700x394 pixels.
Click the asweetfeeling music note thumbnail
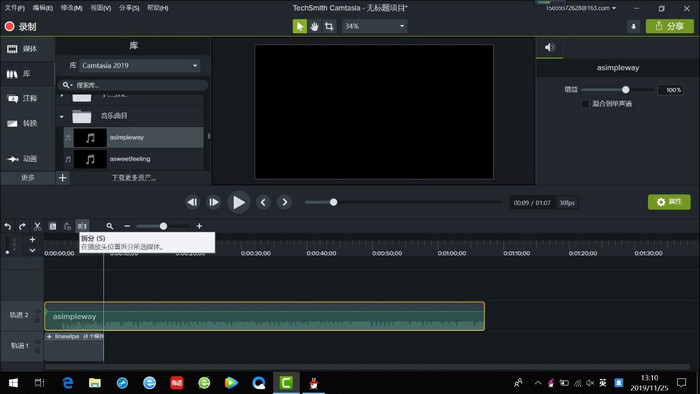(90, 159)
